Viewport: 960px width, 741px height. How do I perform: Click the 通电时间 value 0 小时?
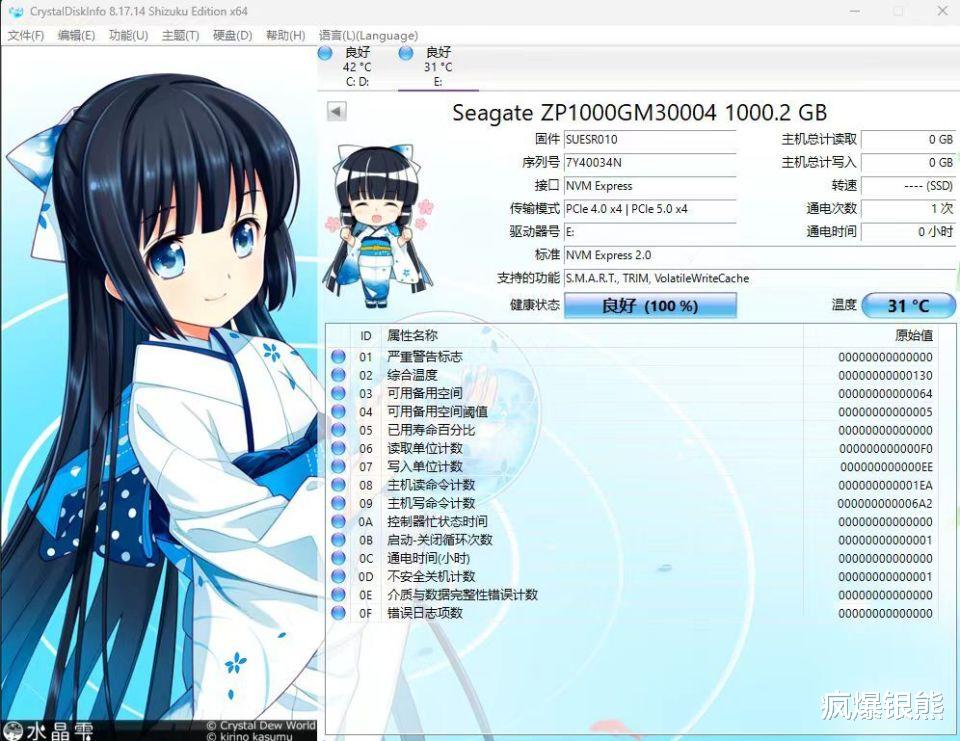click(x=908, y=232)
